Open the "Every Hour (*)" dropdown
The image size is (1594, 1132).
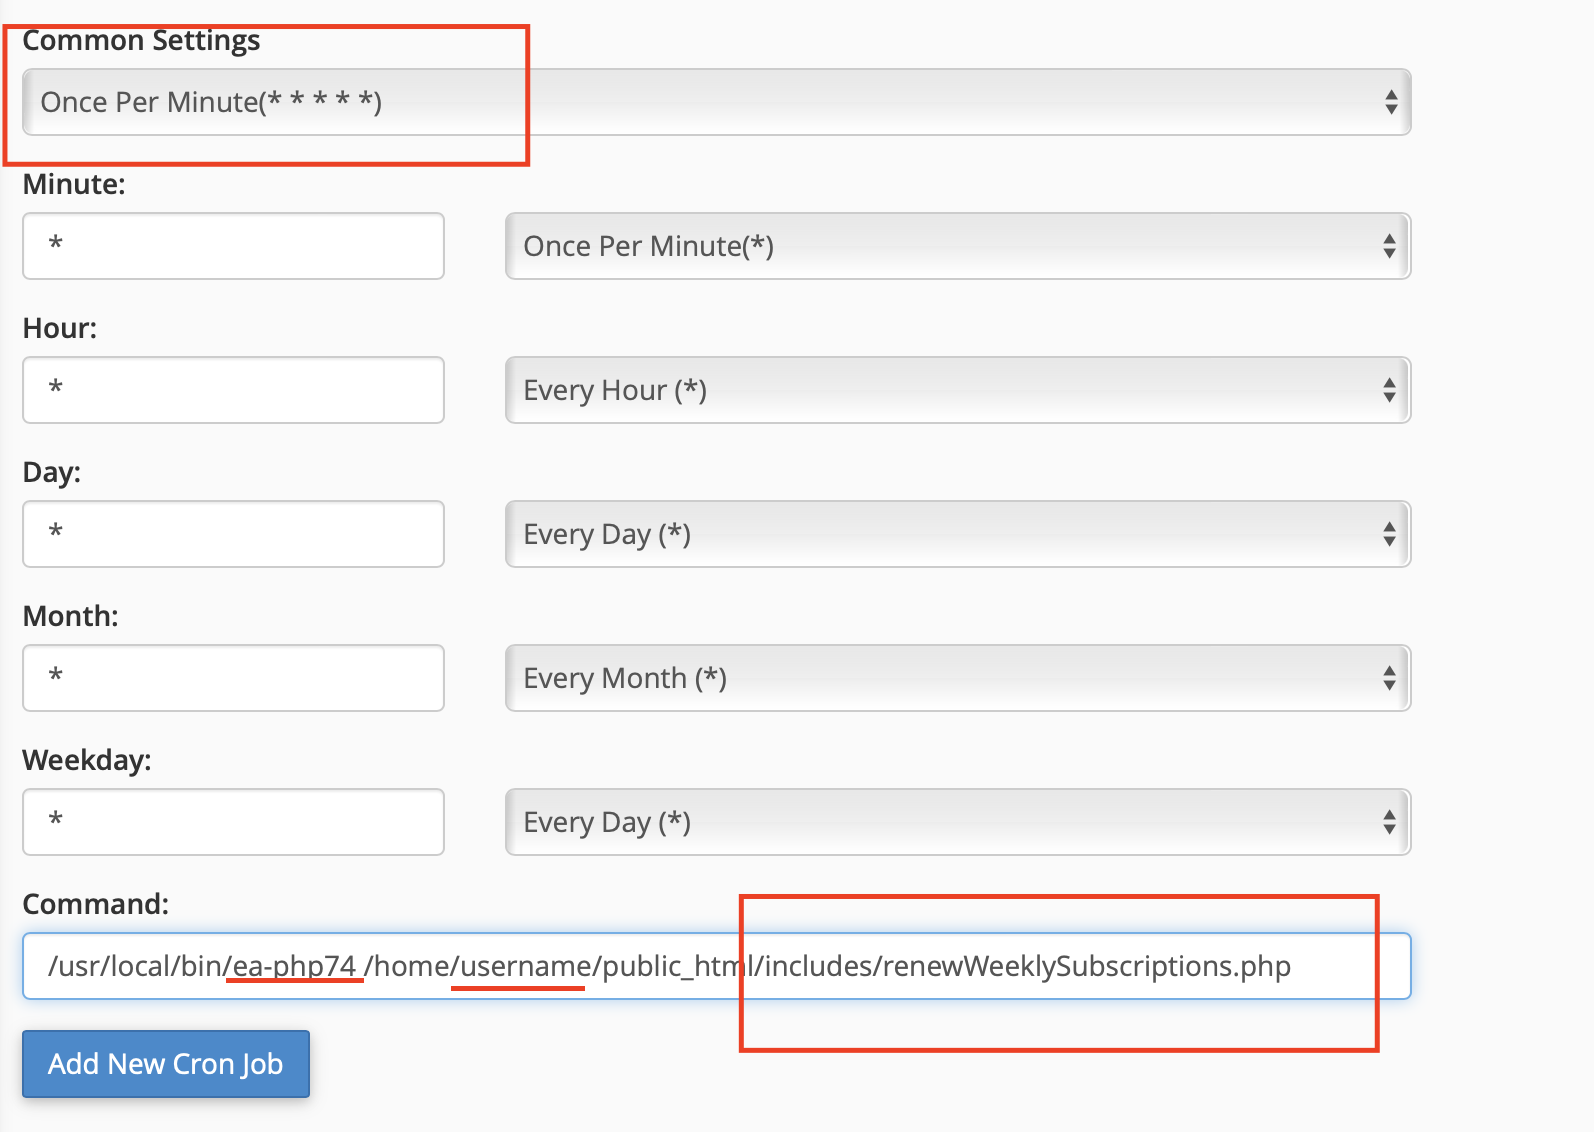(x=940, y=390)
